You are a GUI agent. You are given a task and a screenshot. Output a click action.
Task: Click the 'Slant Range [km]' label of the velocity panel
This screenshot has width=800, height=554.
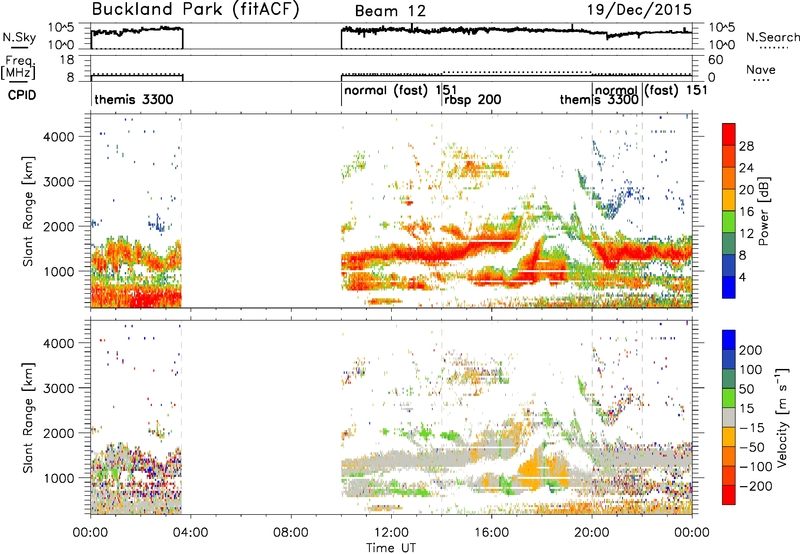pyautogui.click(x=28, y=417)
